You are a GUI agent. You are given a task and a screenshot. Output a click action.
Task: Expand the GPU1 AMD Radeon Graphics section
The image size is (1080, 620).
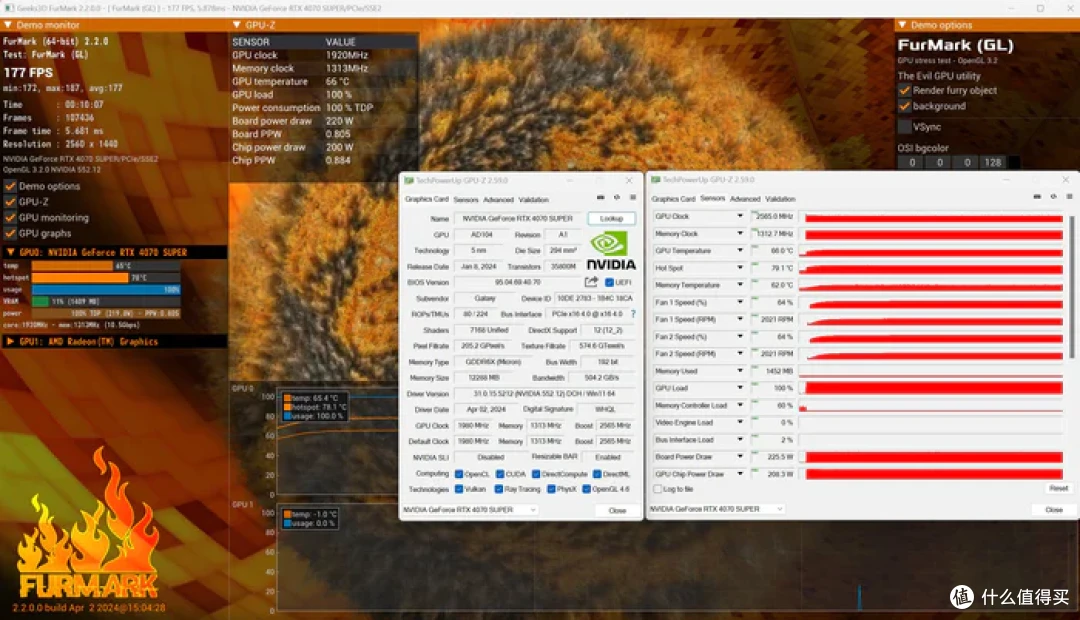point(10,342)
